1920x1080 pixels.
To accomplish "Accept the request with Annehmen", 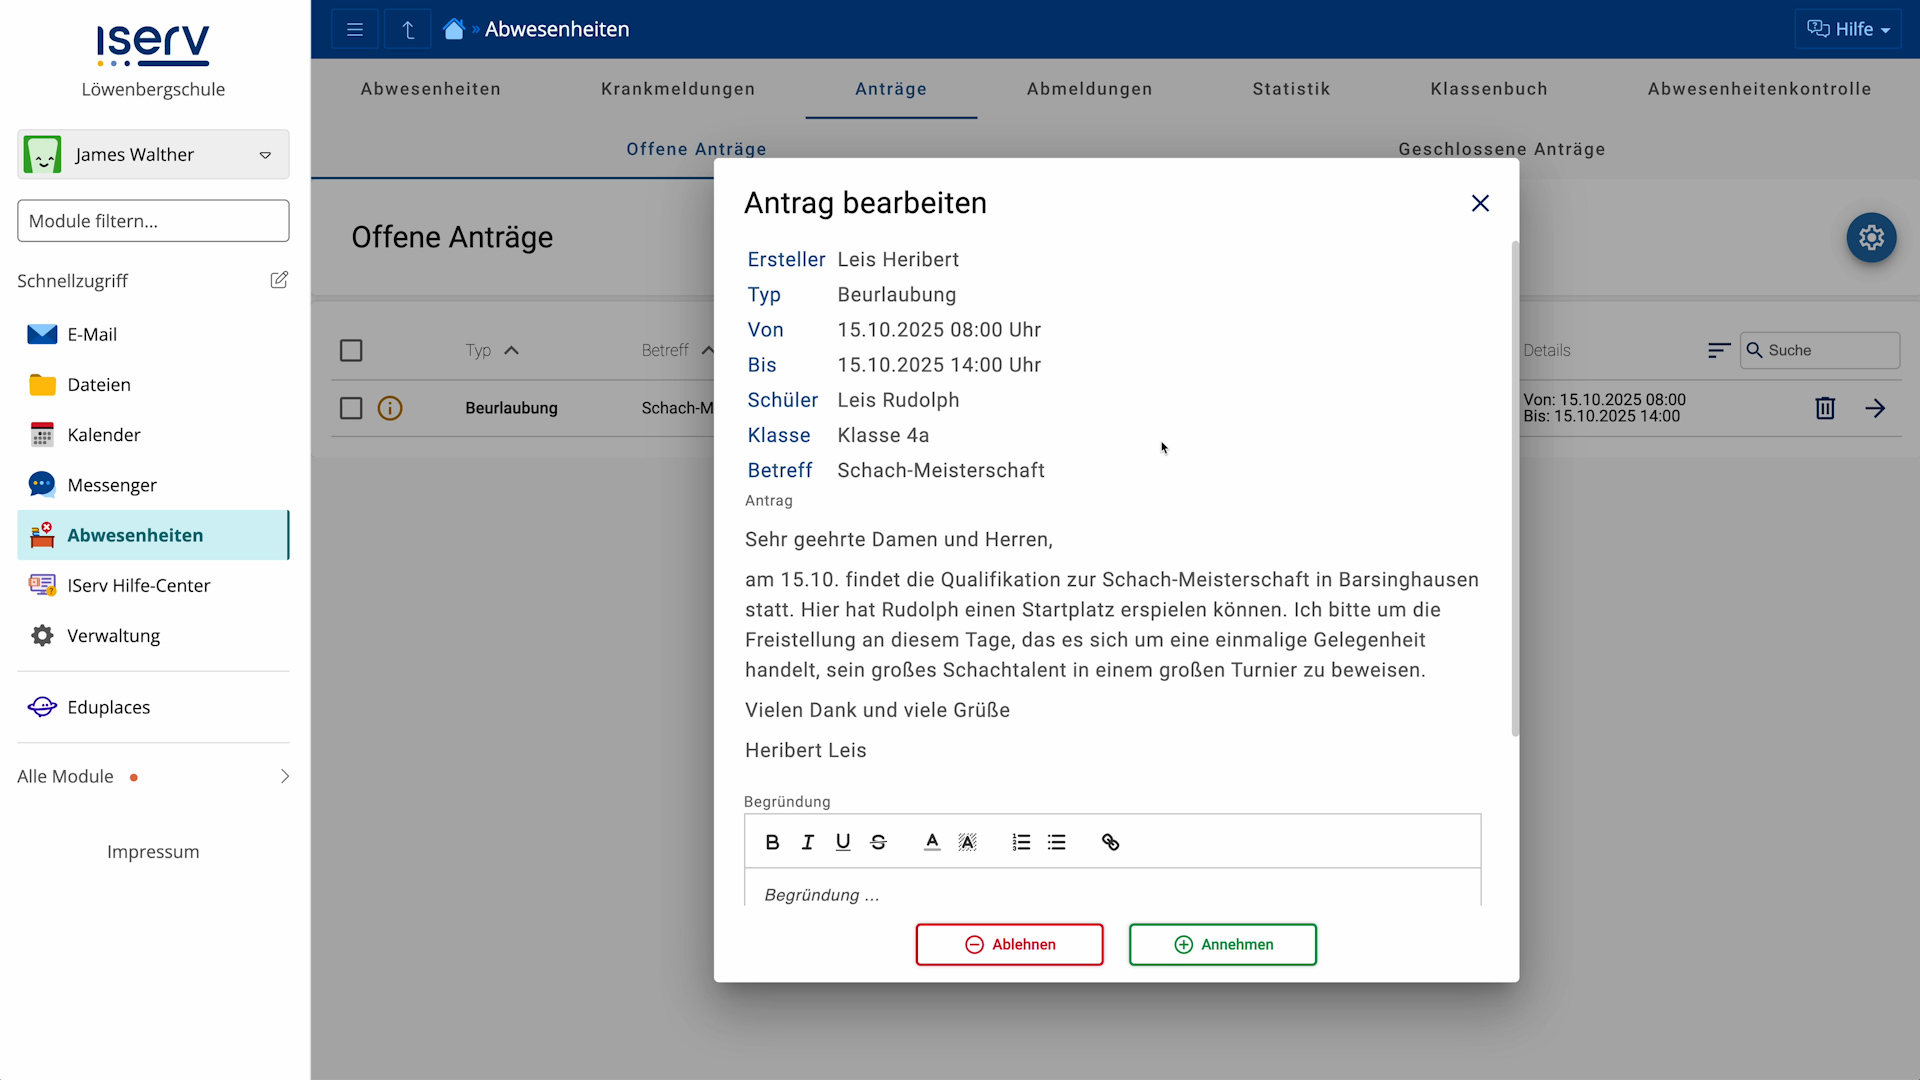I will 1222,944.
